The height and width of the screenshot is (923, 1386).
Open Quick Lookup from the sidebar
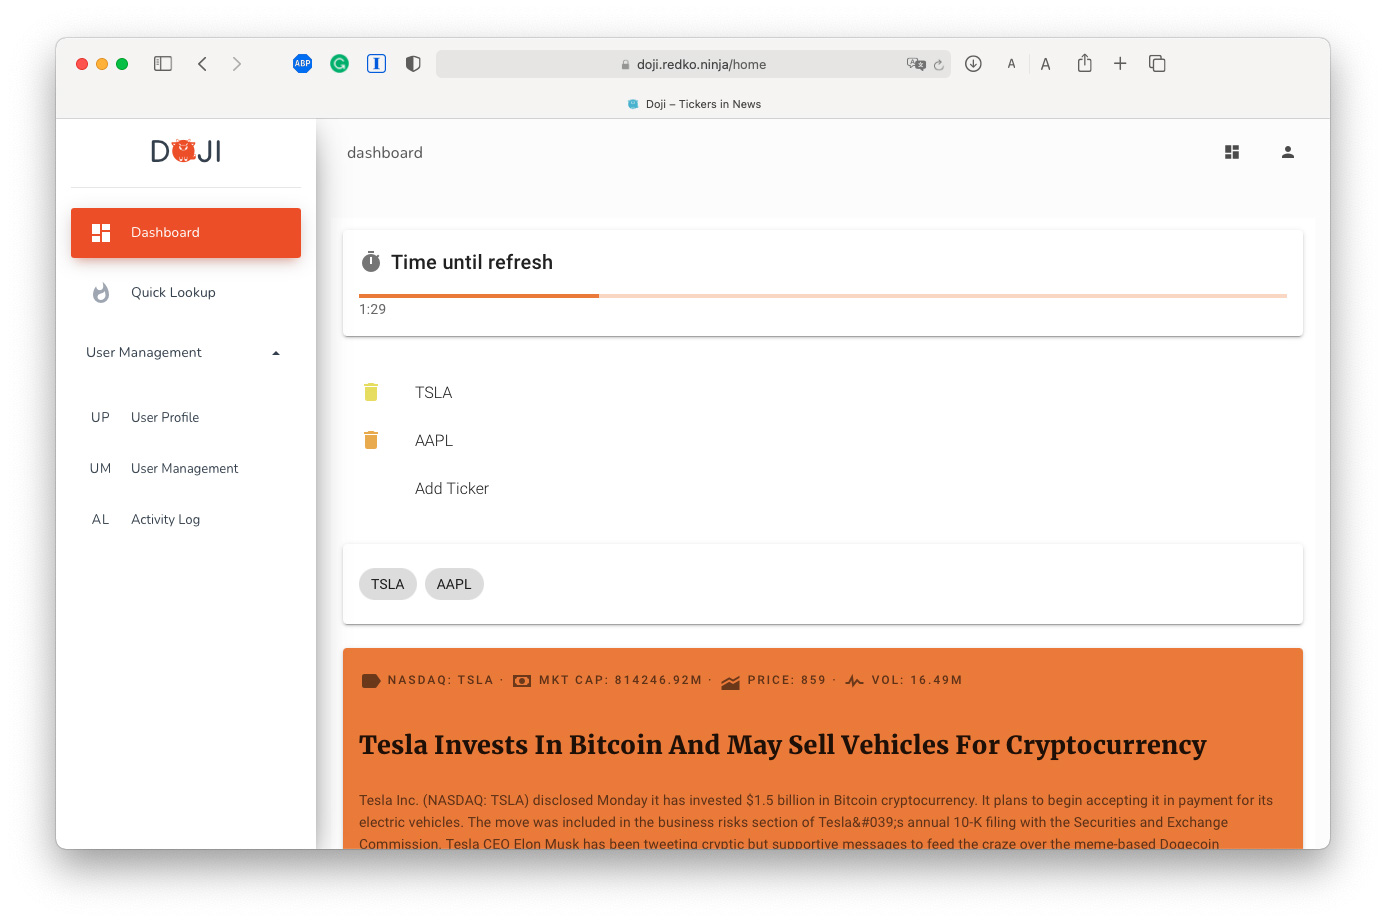173,293
